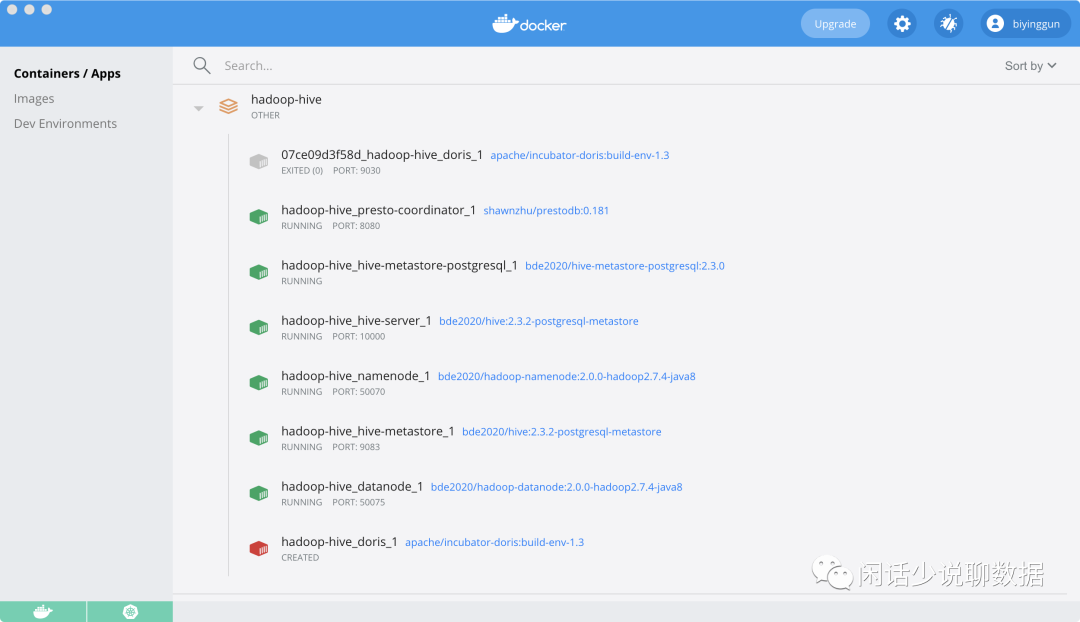Select hadoop-hive_presto-coordinator_1 container name
Image resolution: width=1080 pixels, height=622 pixels.
pyautogui.click(x=378, y=210)
